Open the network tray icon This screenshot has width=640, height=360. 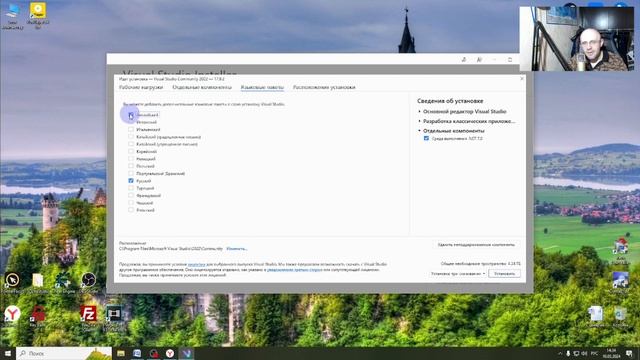(x=576, y=353)
